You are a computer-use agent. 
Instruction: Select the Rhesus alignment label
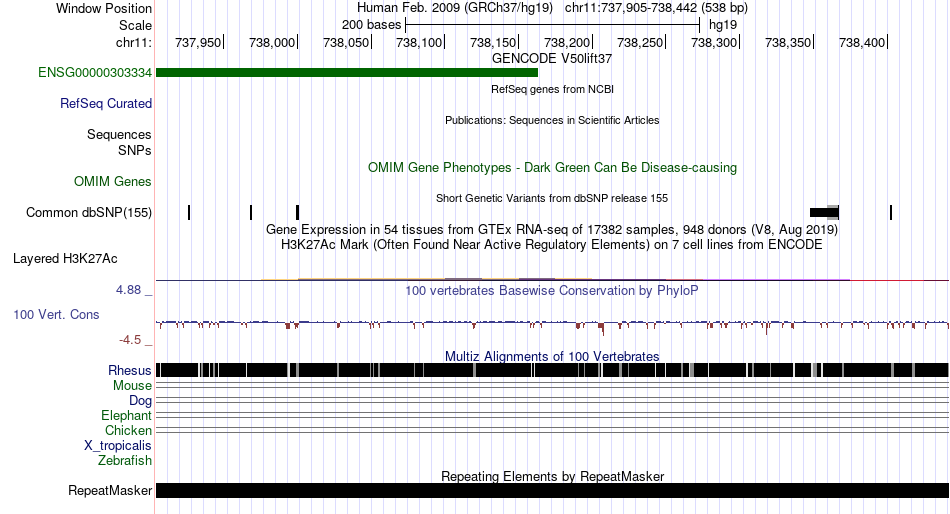click(130, 370)
